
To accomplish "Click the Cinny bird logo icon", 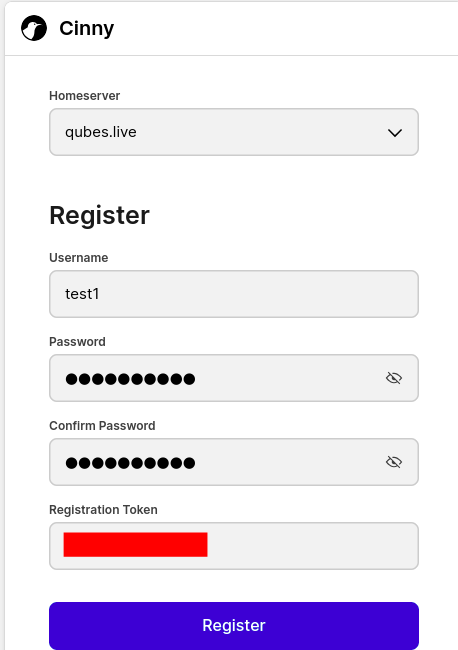I will point(34,28).
